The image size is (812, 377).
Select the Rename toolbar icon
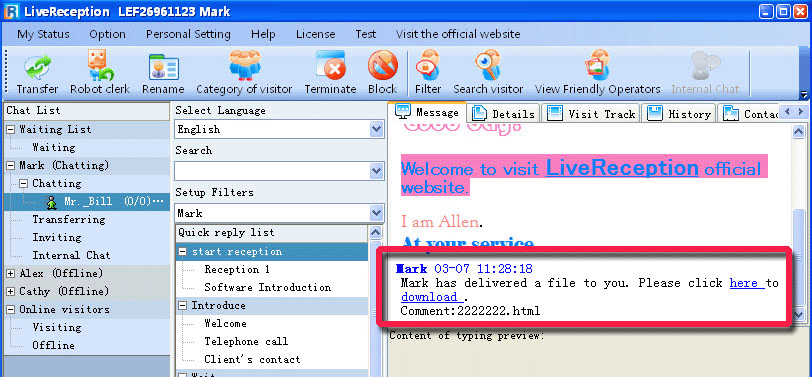pos(163,67)
